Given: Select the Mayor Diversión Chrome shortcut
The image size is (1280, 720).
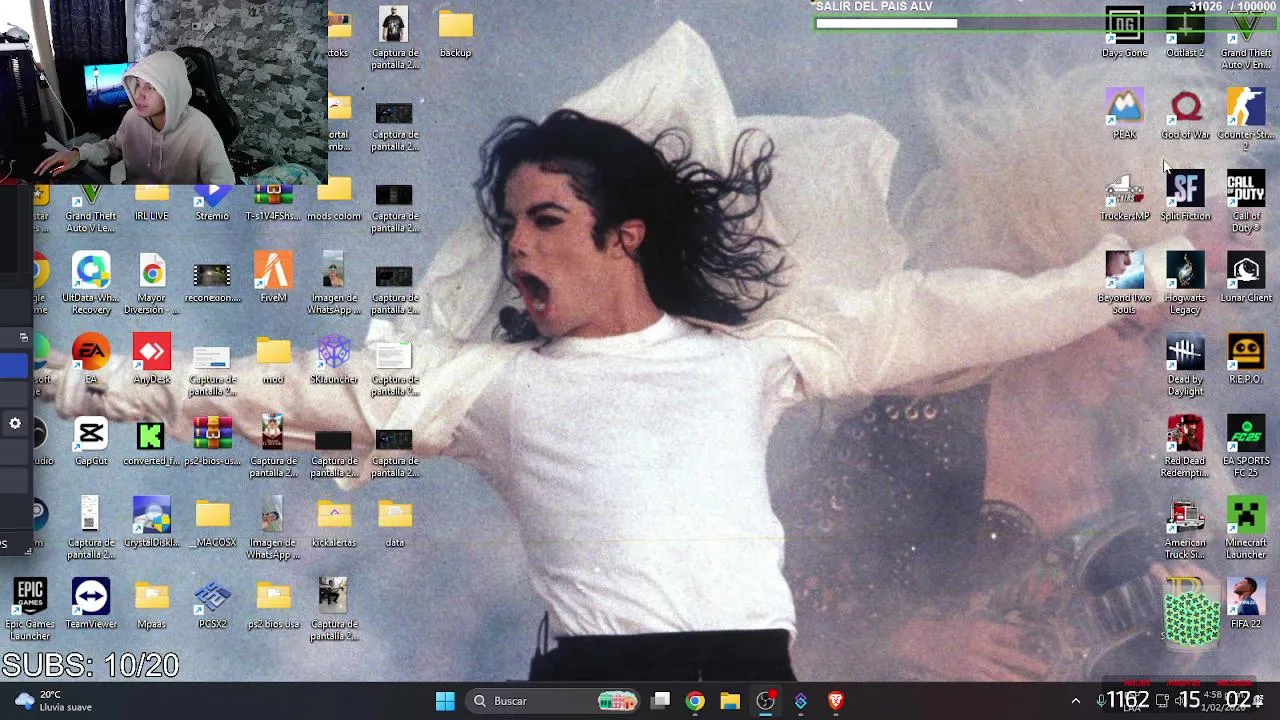Looking at the screenshot, I should click(152, 284).
